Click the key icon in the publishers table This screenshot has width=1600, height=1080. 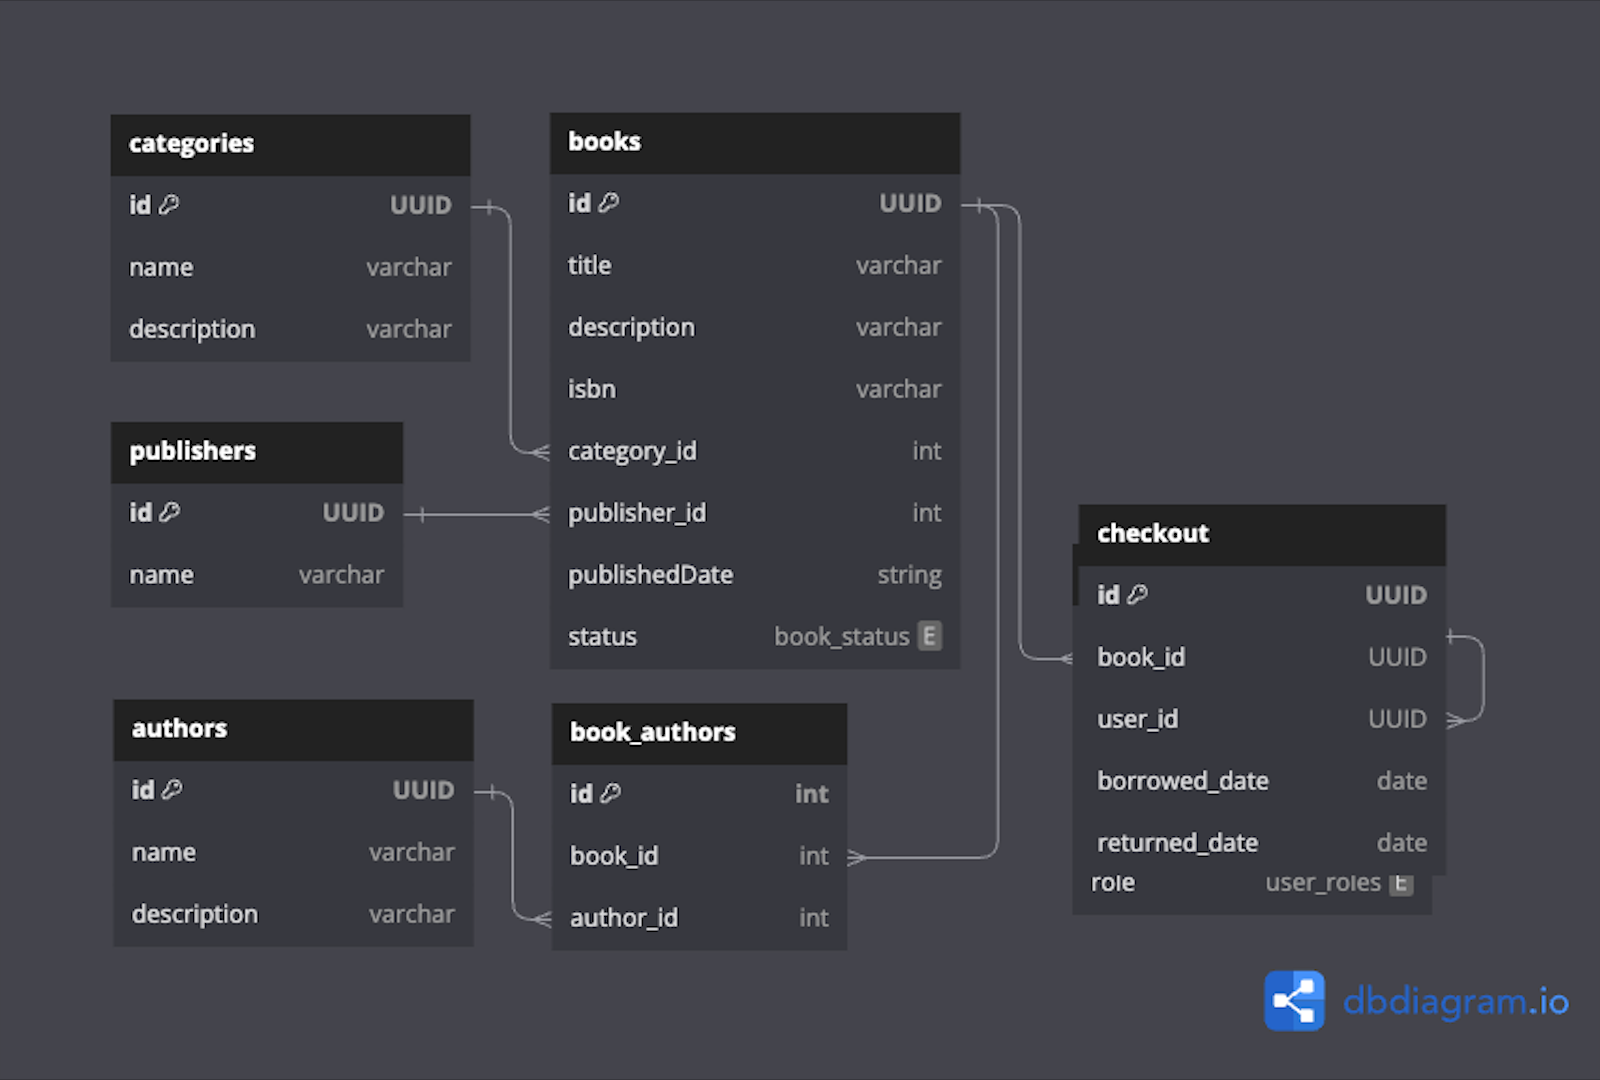tap(170, 512)
